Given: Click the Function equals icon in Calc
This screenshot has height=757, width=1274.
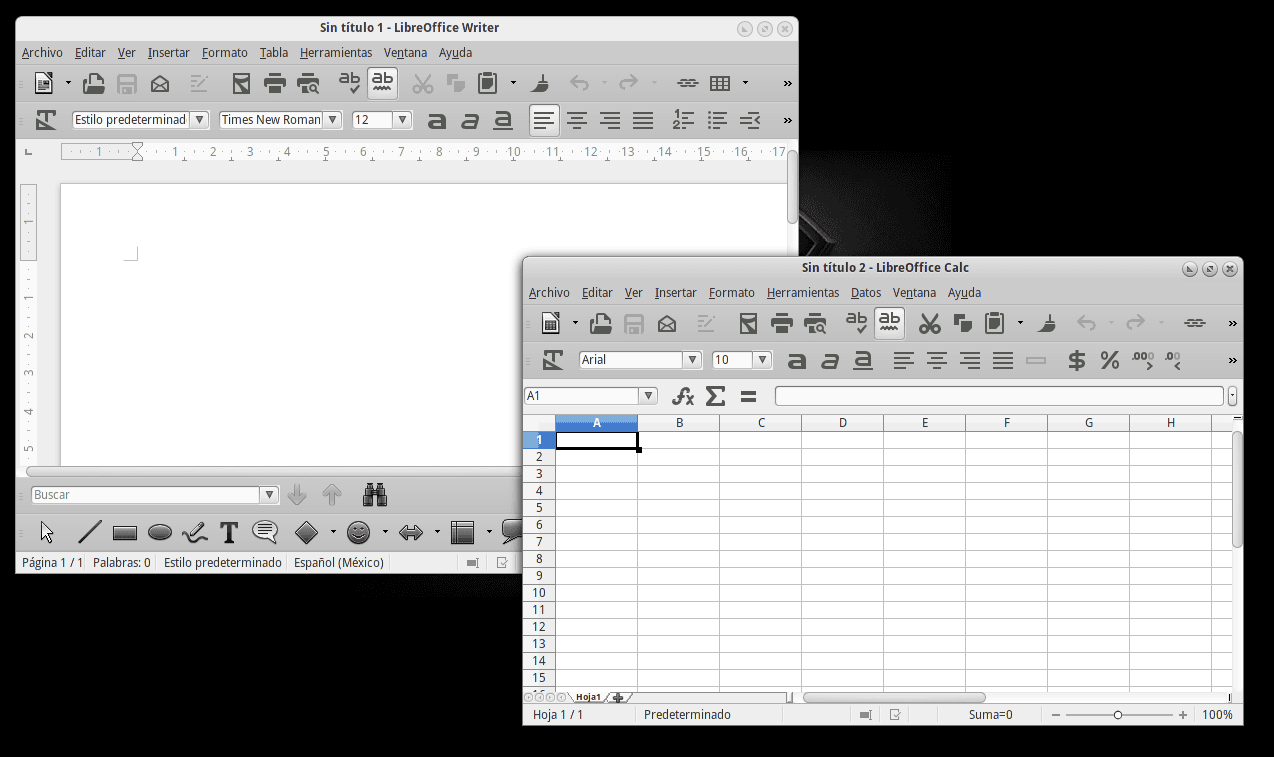Looking at the screenshot, I should point(748,396).
